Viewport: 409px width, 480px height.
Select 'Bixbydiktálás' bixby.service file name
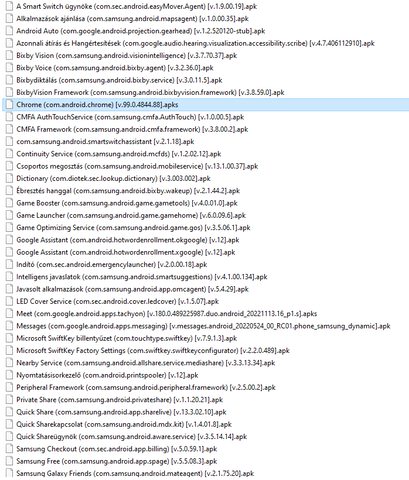pos(119,80)
